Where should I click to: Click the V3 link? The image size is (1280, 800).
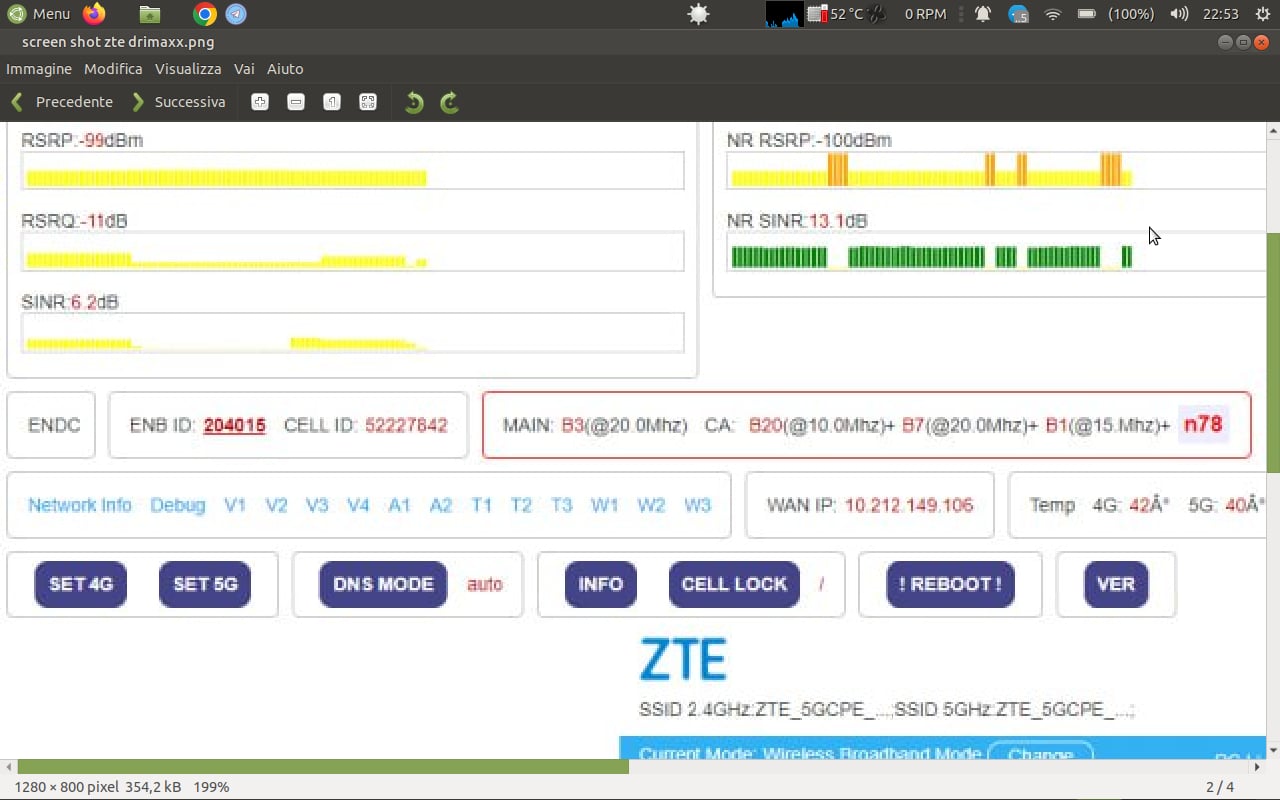click(317, 505)
